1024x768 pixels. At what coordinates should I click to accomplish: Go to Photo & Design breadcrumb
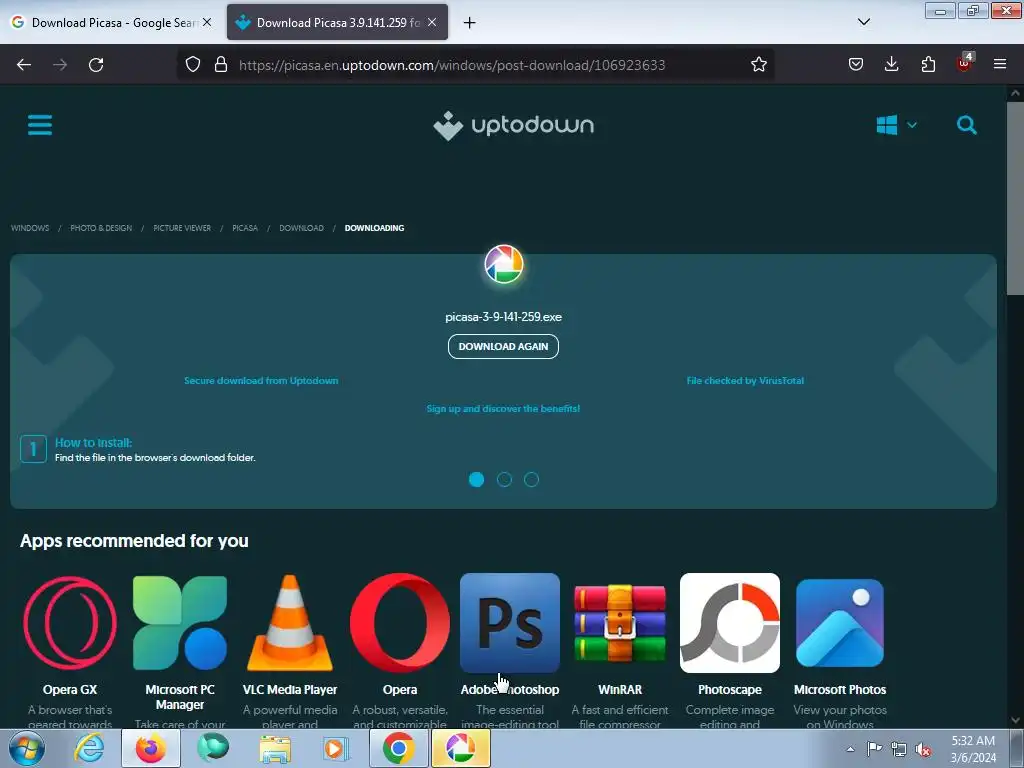tap(101, 228)
